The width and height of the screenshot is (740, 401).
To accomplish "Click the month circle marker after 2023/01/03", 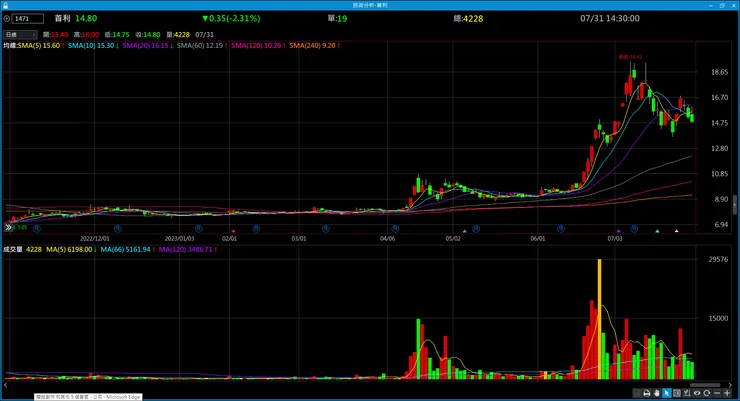I will tap(199, 228).
